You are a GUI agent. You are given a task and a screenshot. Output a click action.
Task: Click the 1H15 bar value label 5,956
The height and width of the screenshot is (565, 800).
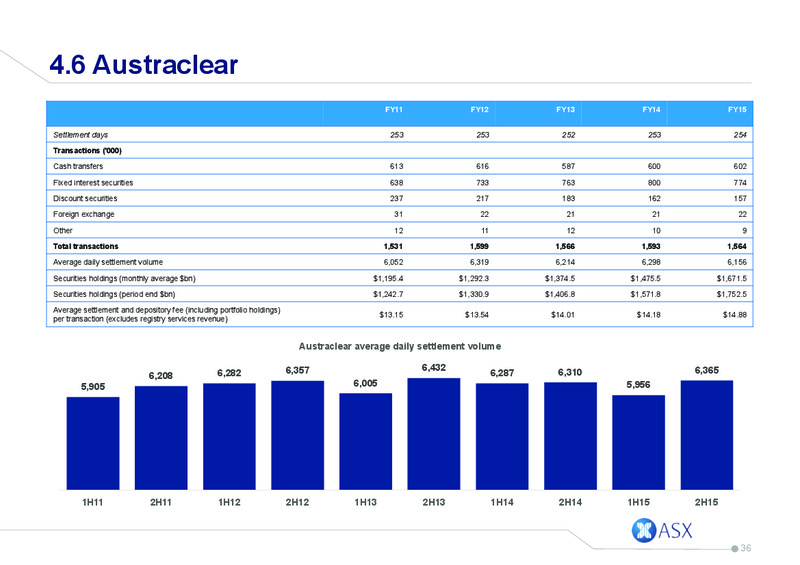tap(638, 385)
